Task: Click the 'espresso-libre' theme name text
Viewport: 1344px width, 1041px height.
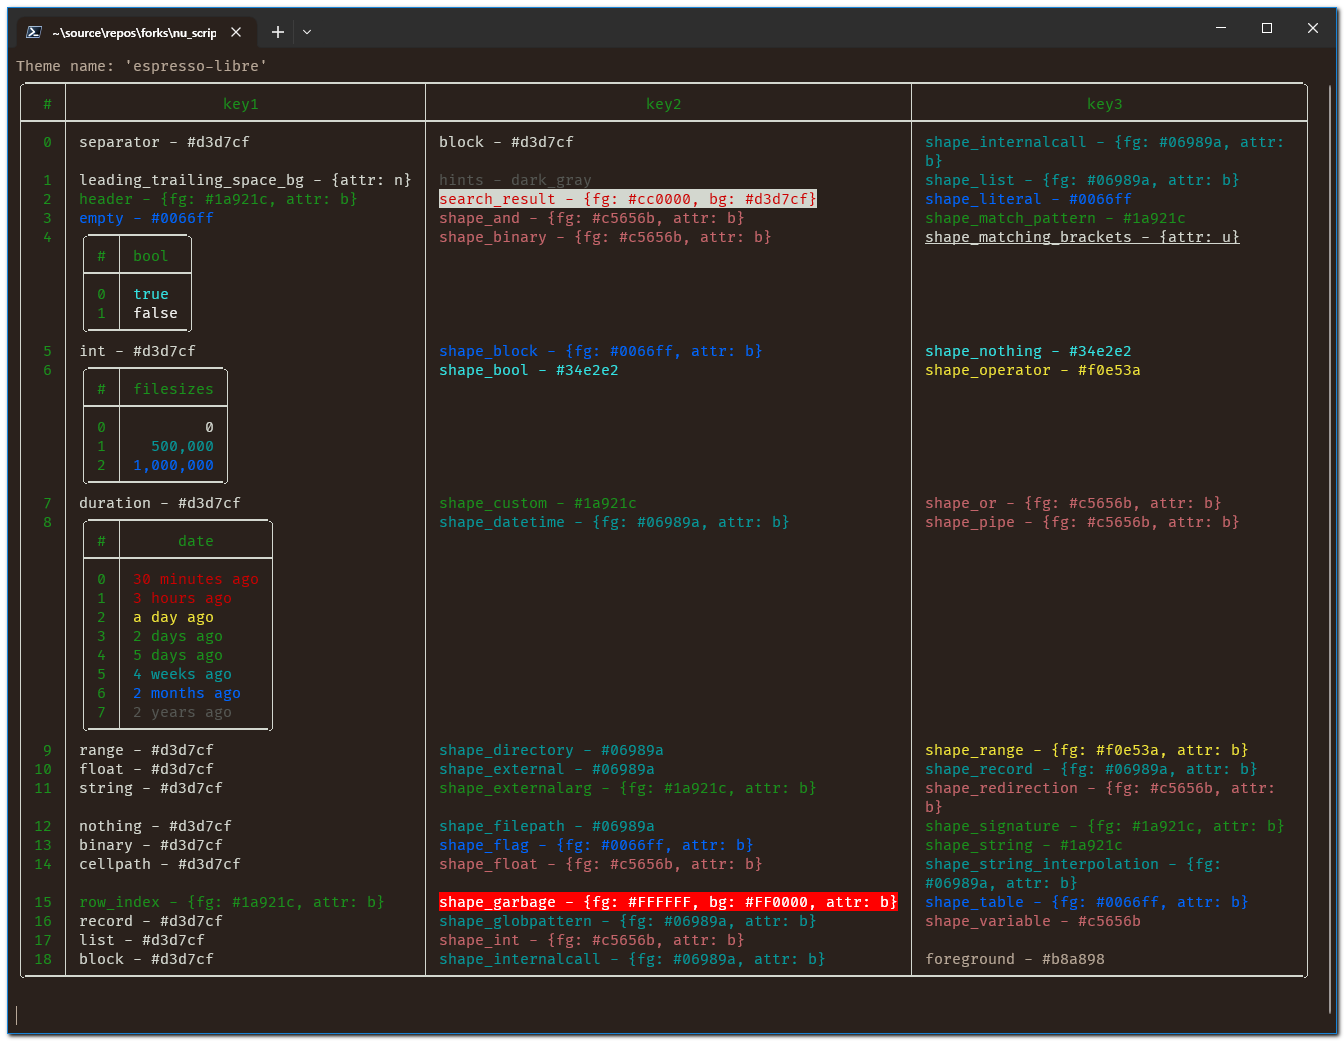Action: coord(196,66)
